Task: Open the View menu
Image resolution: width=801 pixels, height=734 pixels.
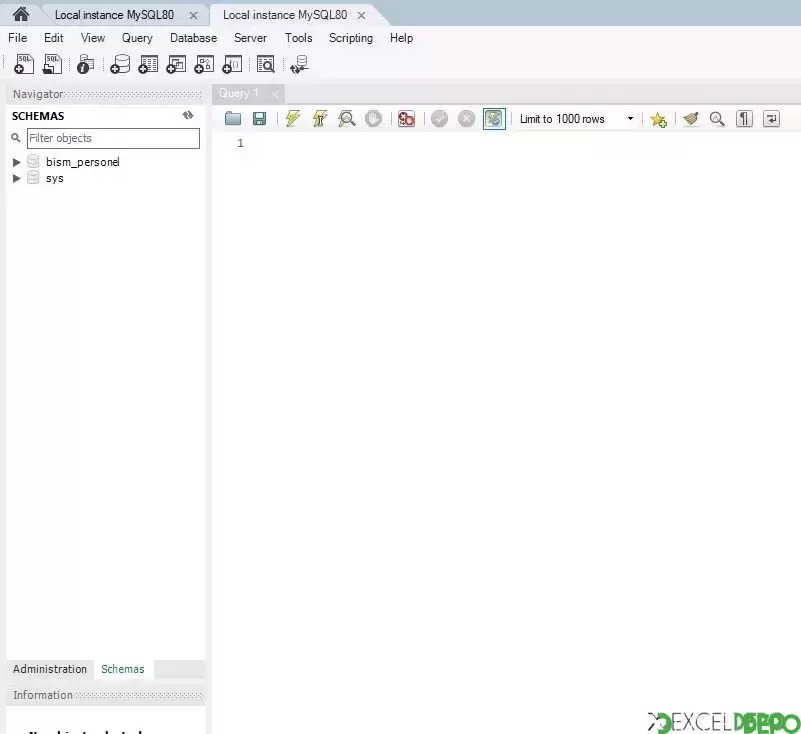Action: [x=93, y=38]
